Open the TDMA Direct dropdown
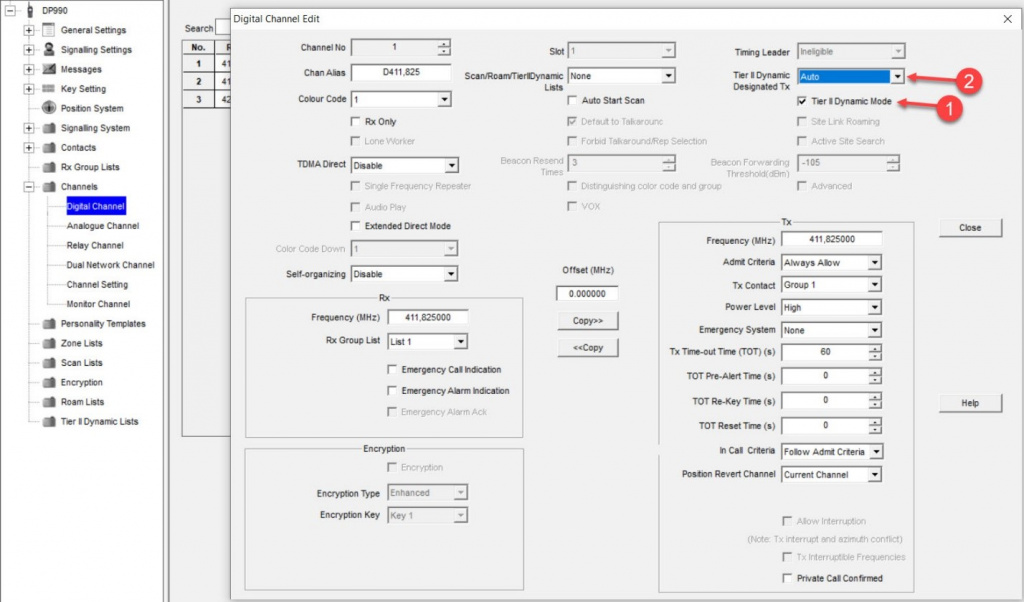Image resolution: width=1024 pixels, height=602 pixels. 451,166
